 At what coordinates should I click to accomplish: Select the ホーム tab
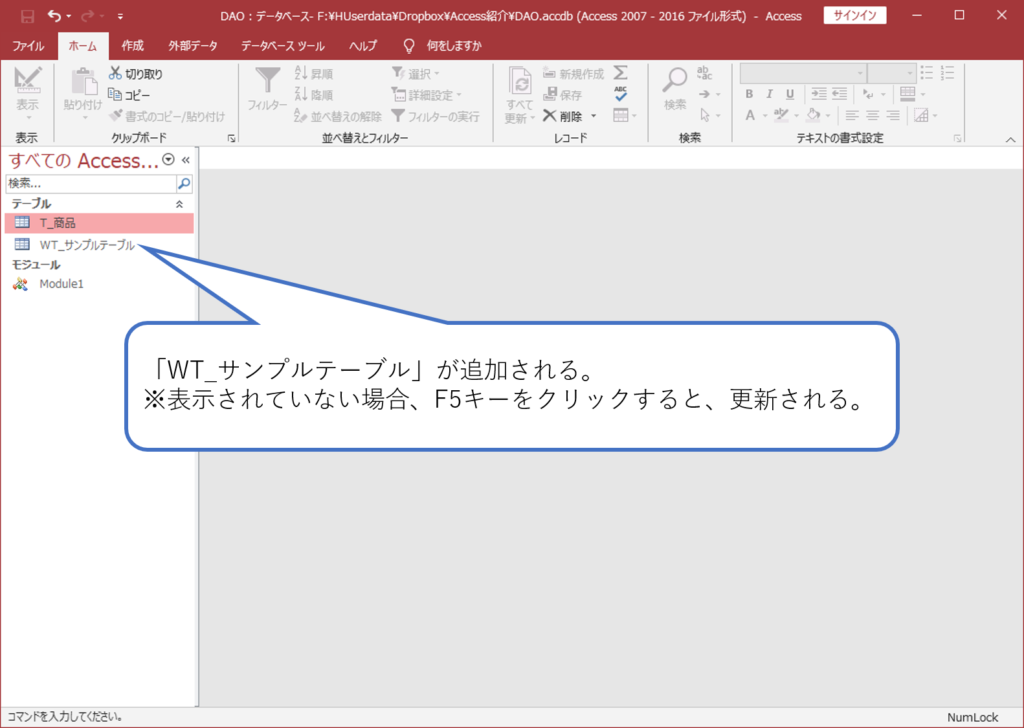[x=83, y=46]
